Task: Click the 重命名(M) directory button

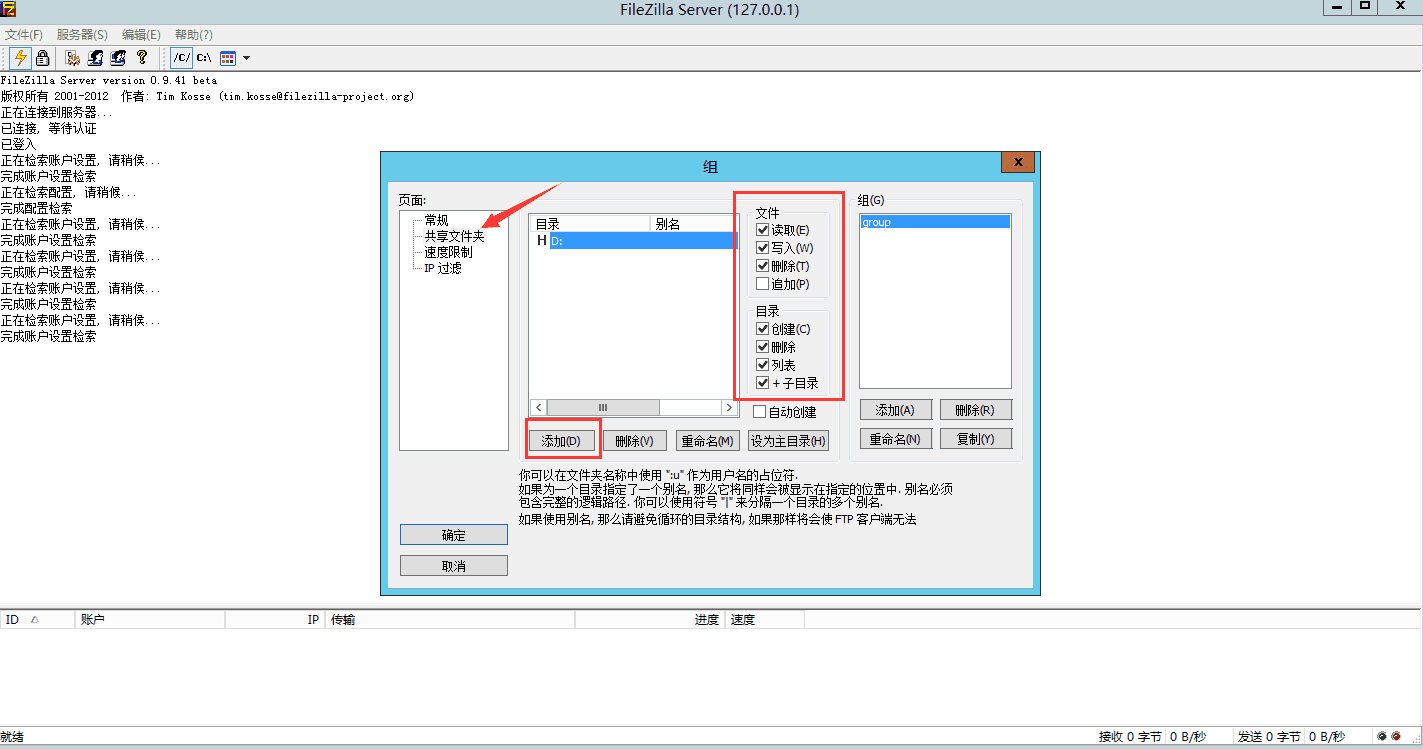Action: click(707, 441)
